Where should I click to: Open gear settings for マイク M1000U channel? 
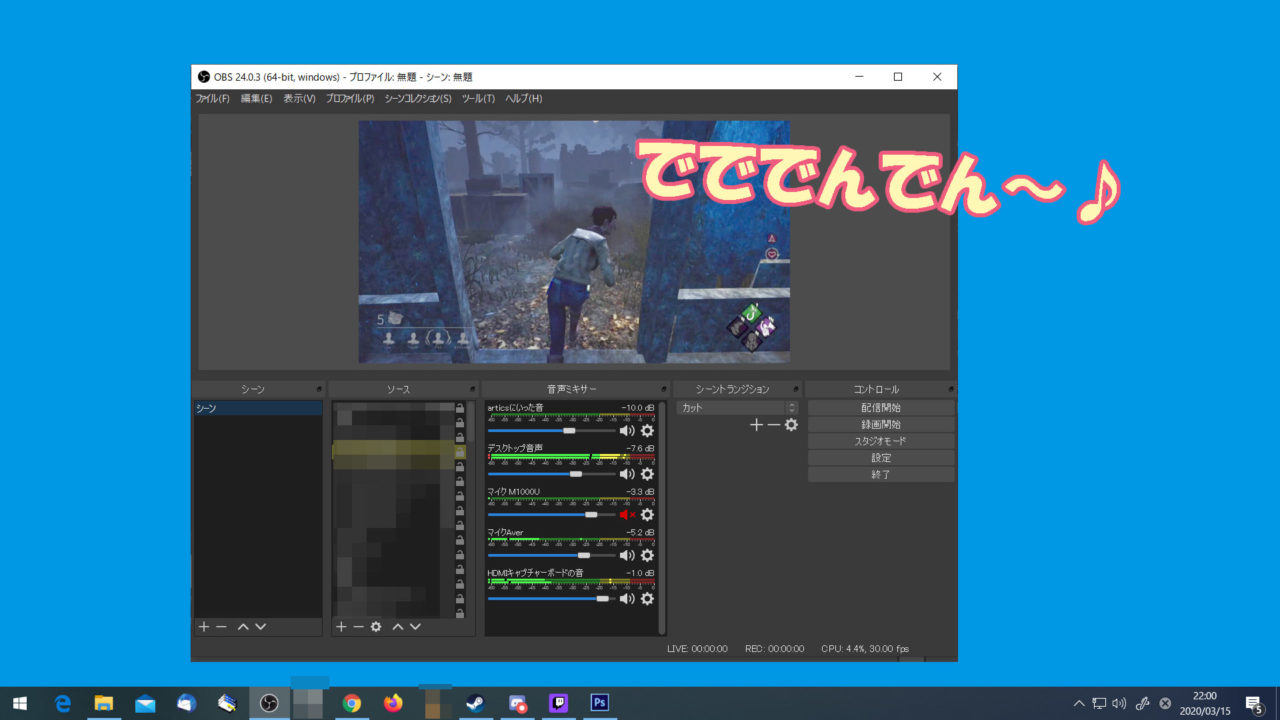[x=647, y=515]
